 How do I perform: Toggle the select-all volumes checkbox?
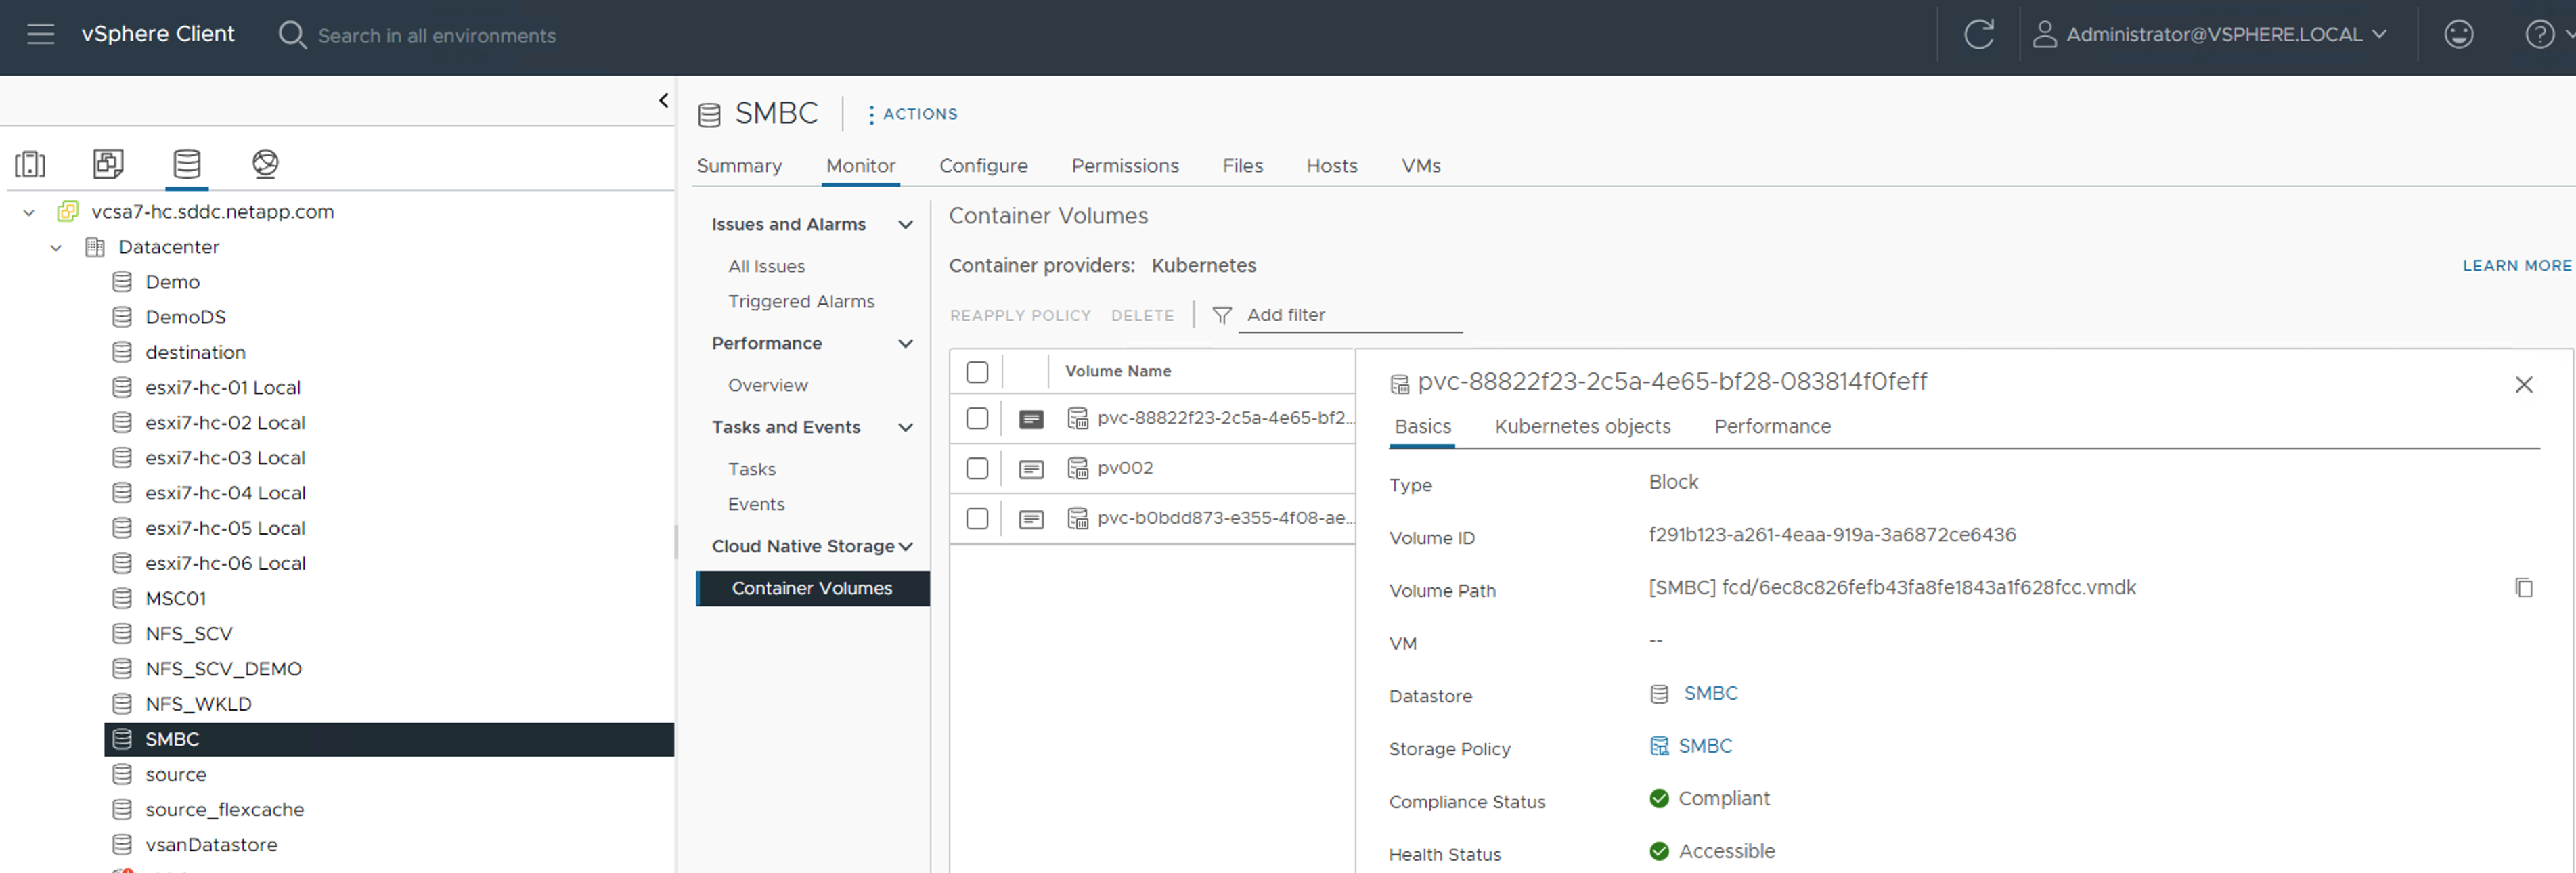click(977, 372)
